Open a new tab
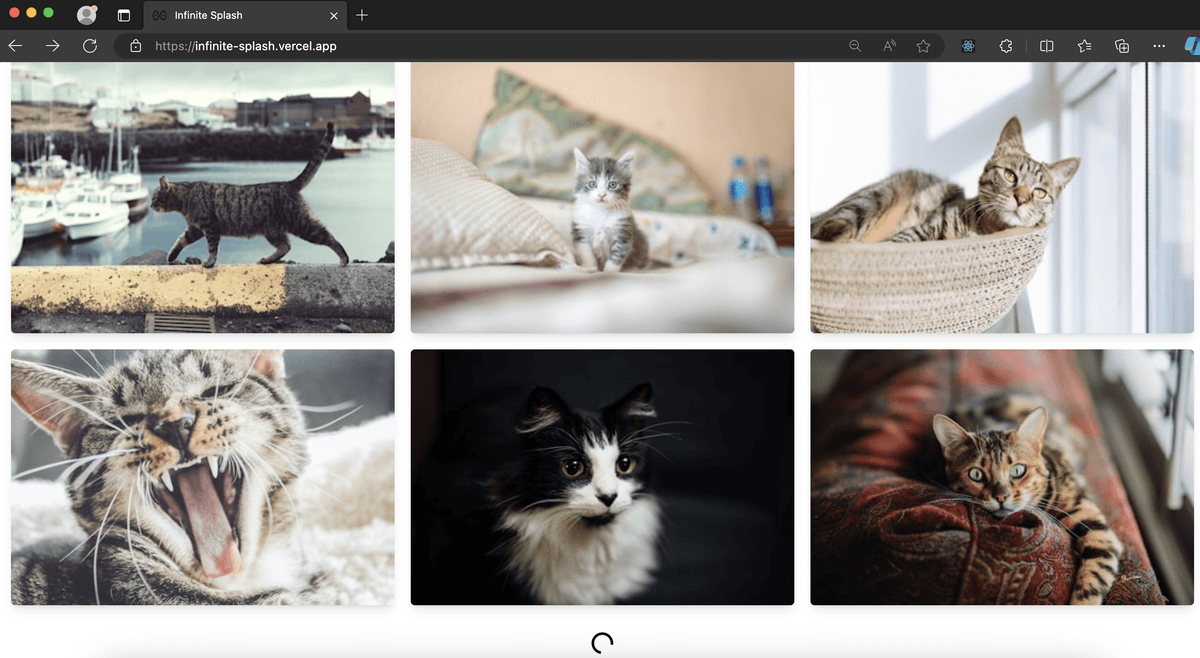The image size is (1200, 658). [362, 15]
